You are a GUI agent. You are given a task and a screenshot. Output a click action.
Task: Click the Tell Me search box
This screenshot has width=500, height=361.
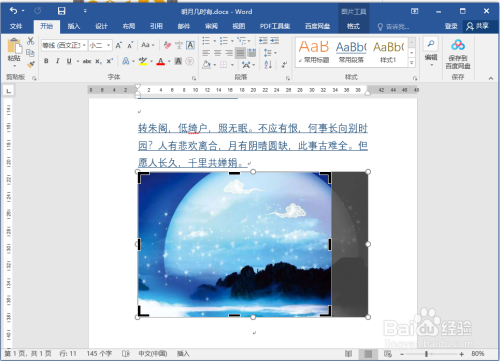(393, 27)
